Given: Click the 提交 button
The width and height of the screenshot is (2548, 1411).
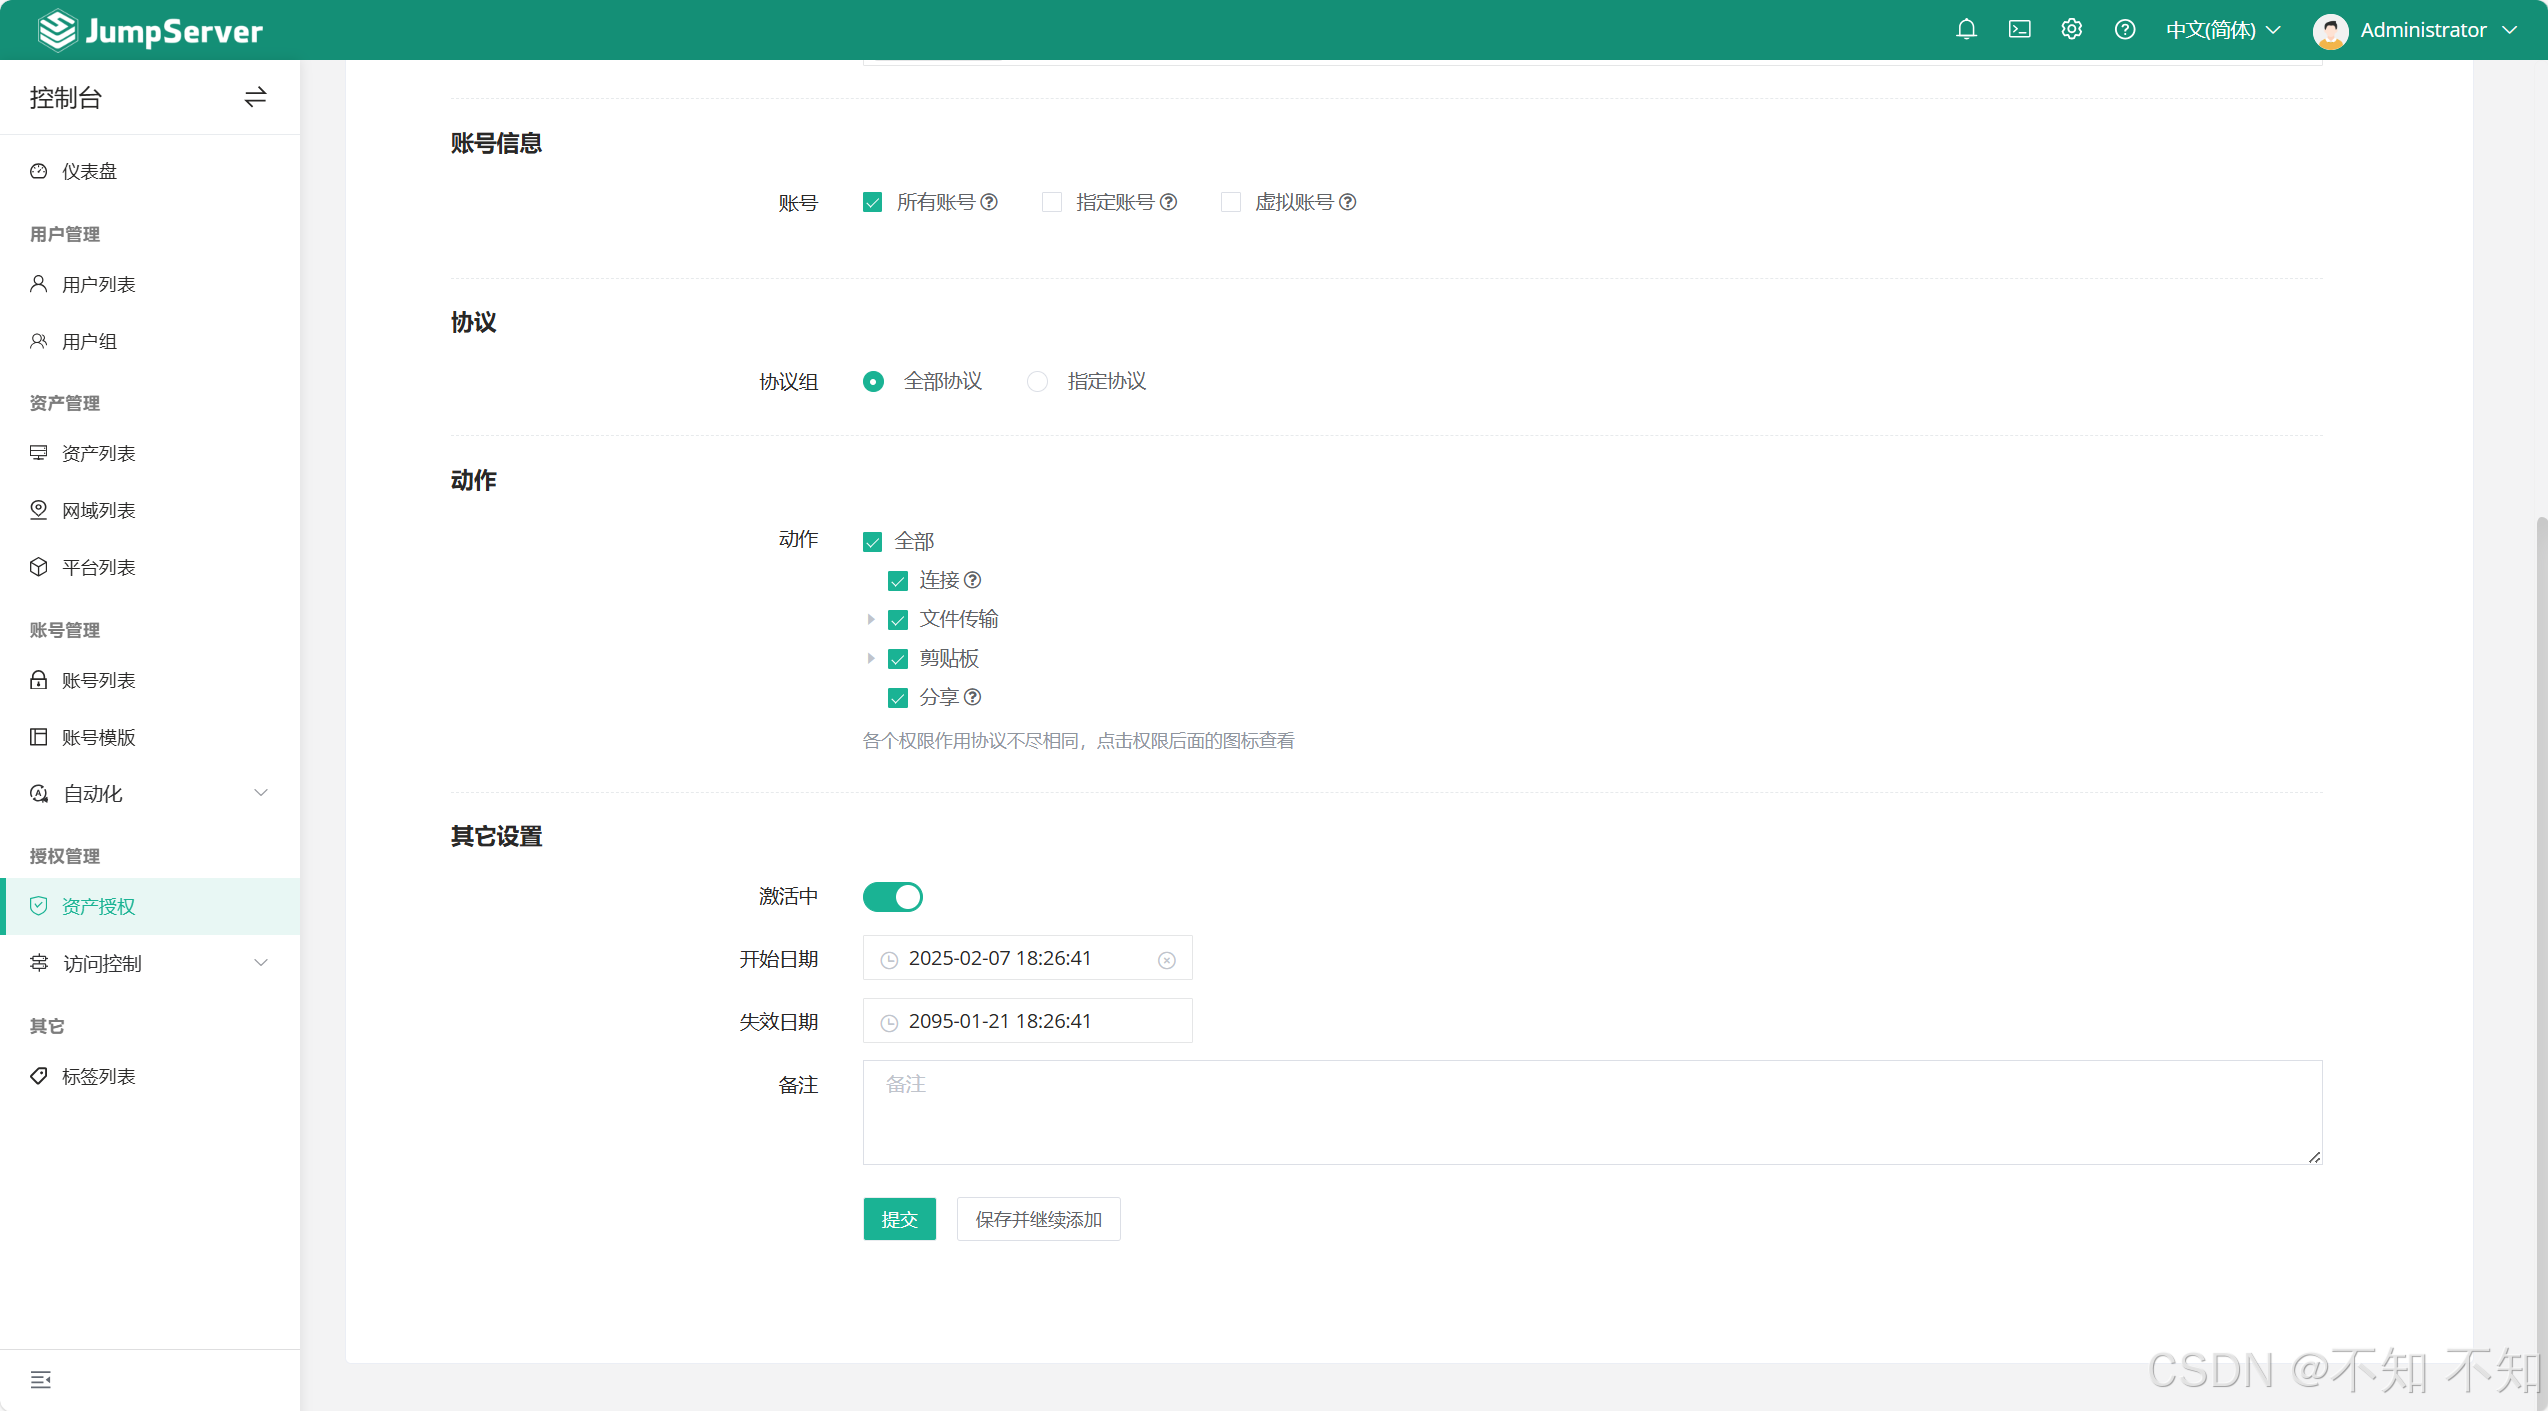Looking at the screenshot, I should click(x=899, y=1219).
